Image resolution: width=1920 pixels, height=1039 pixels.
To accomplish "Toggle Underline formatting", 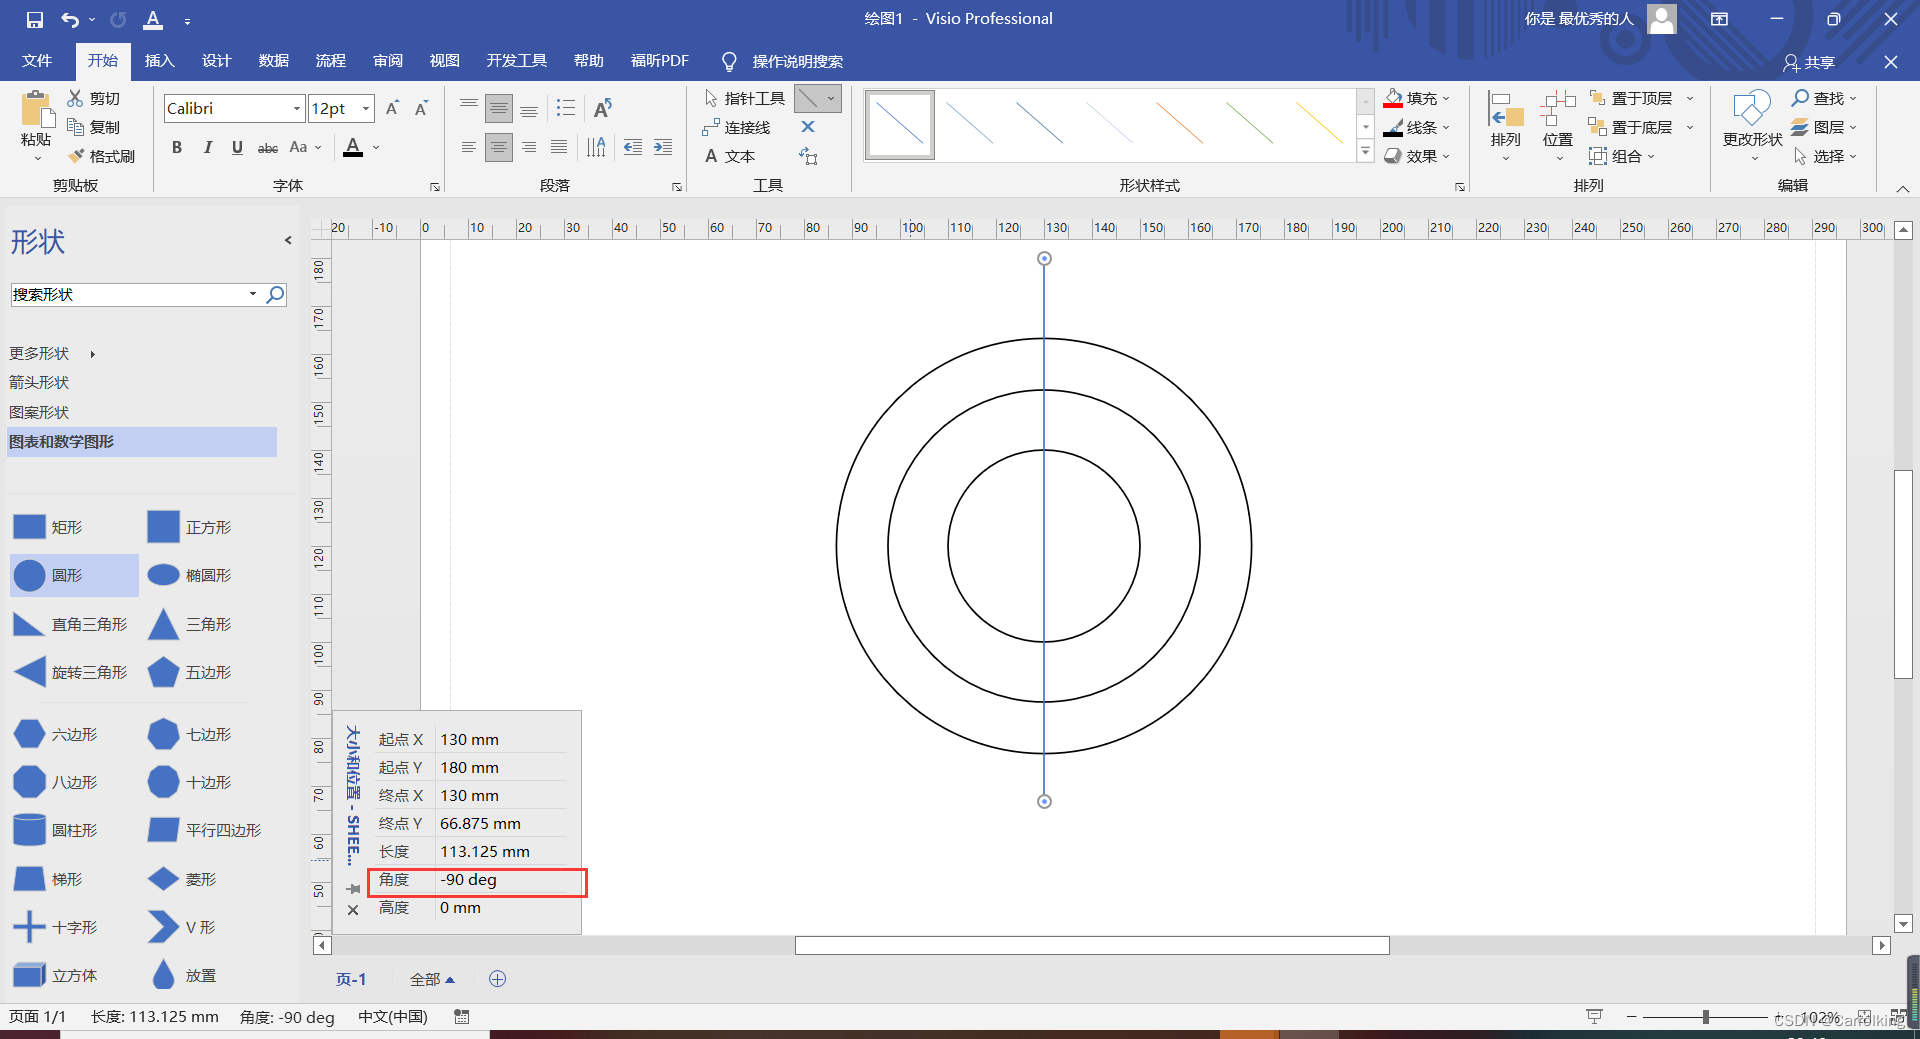I will point(237,148).
